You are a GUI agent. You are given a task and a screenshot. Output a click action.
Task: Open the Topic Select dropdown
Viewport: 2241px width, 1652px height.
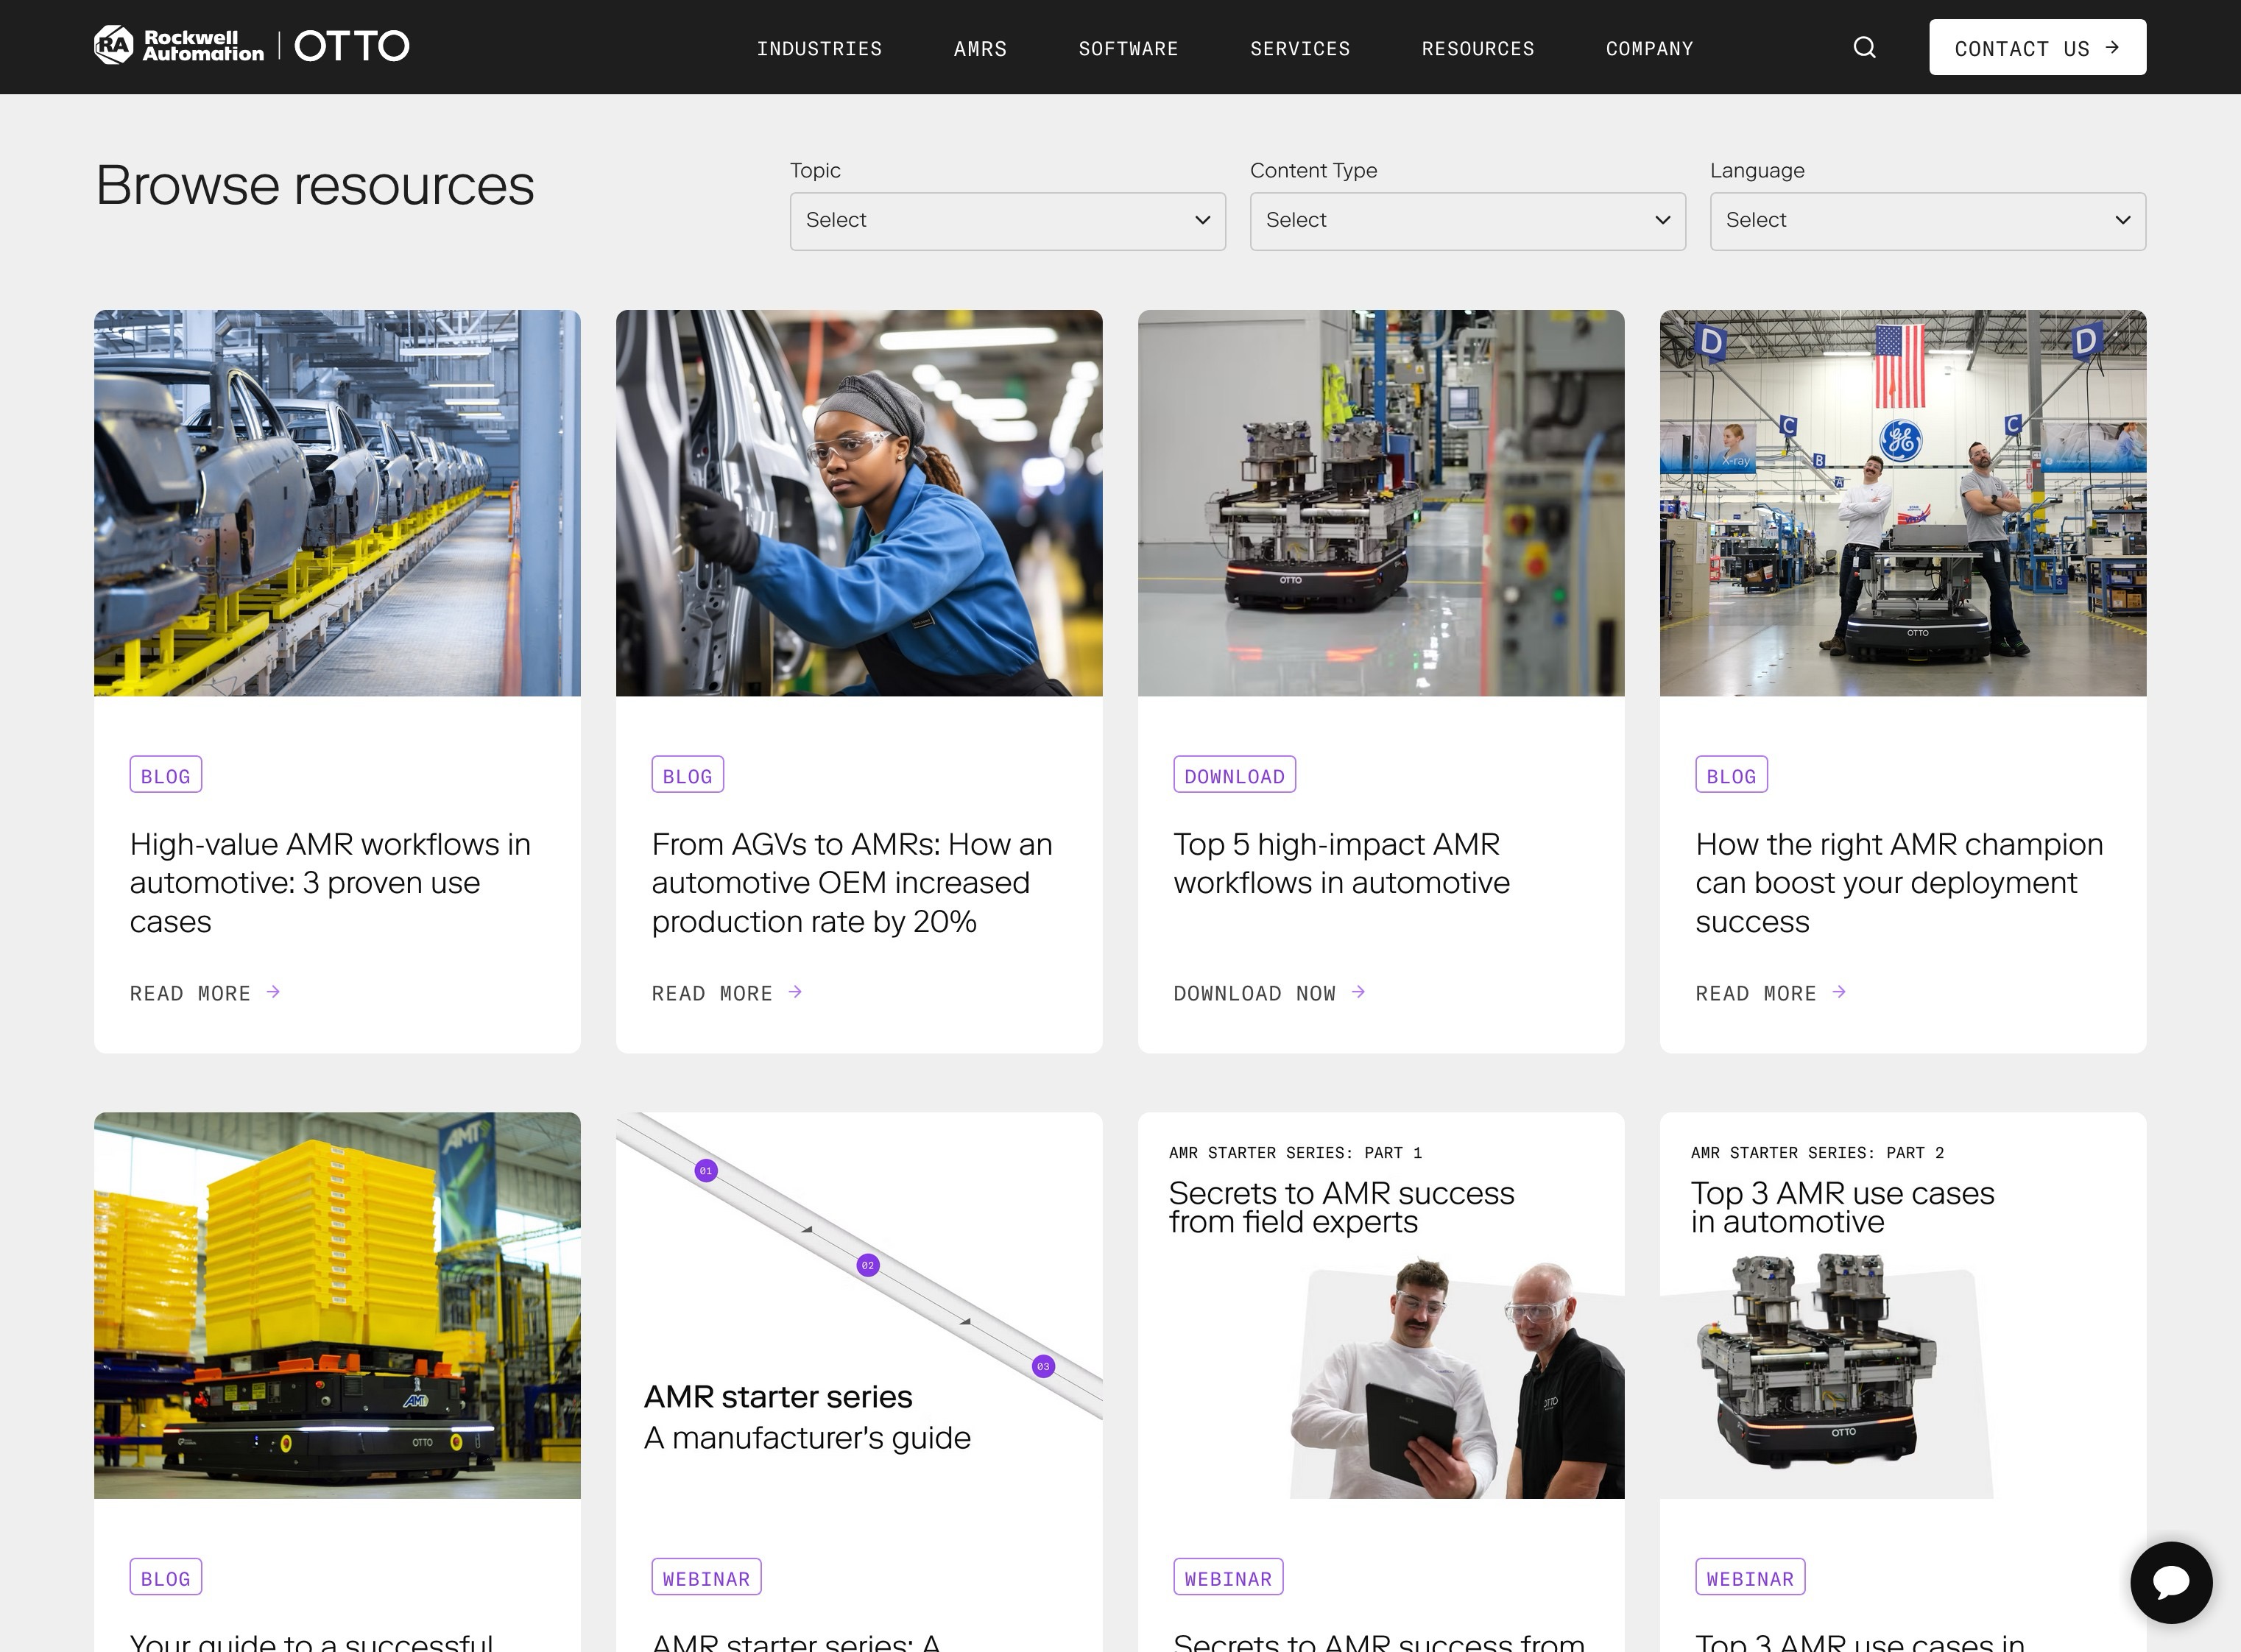(x=1006, y=221)
